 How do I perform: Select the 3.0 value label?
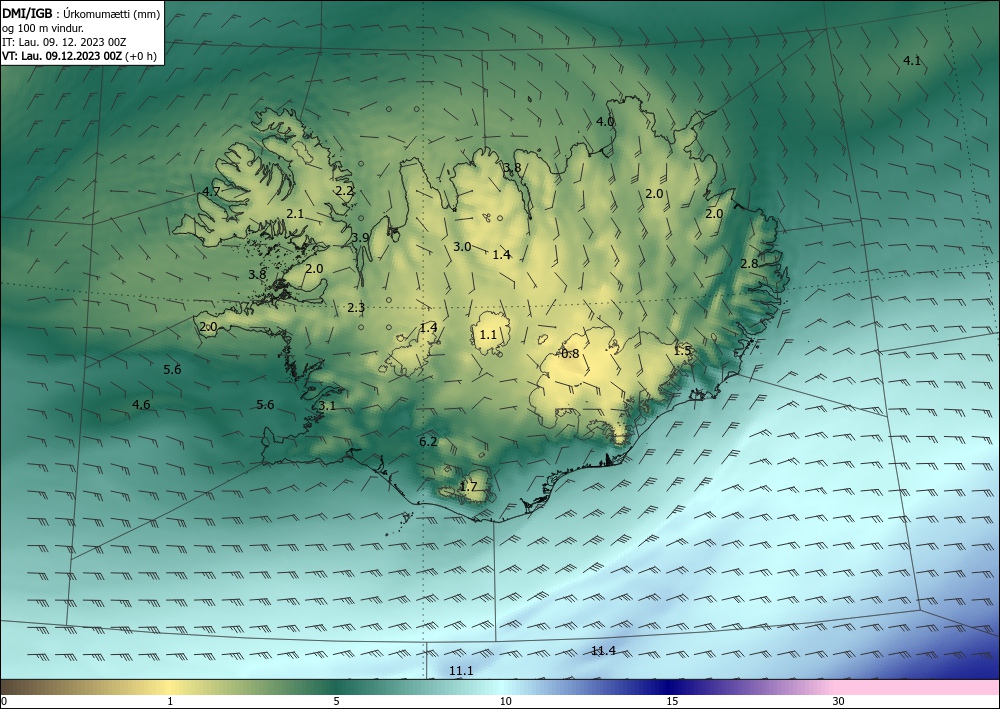(462, 247)
